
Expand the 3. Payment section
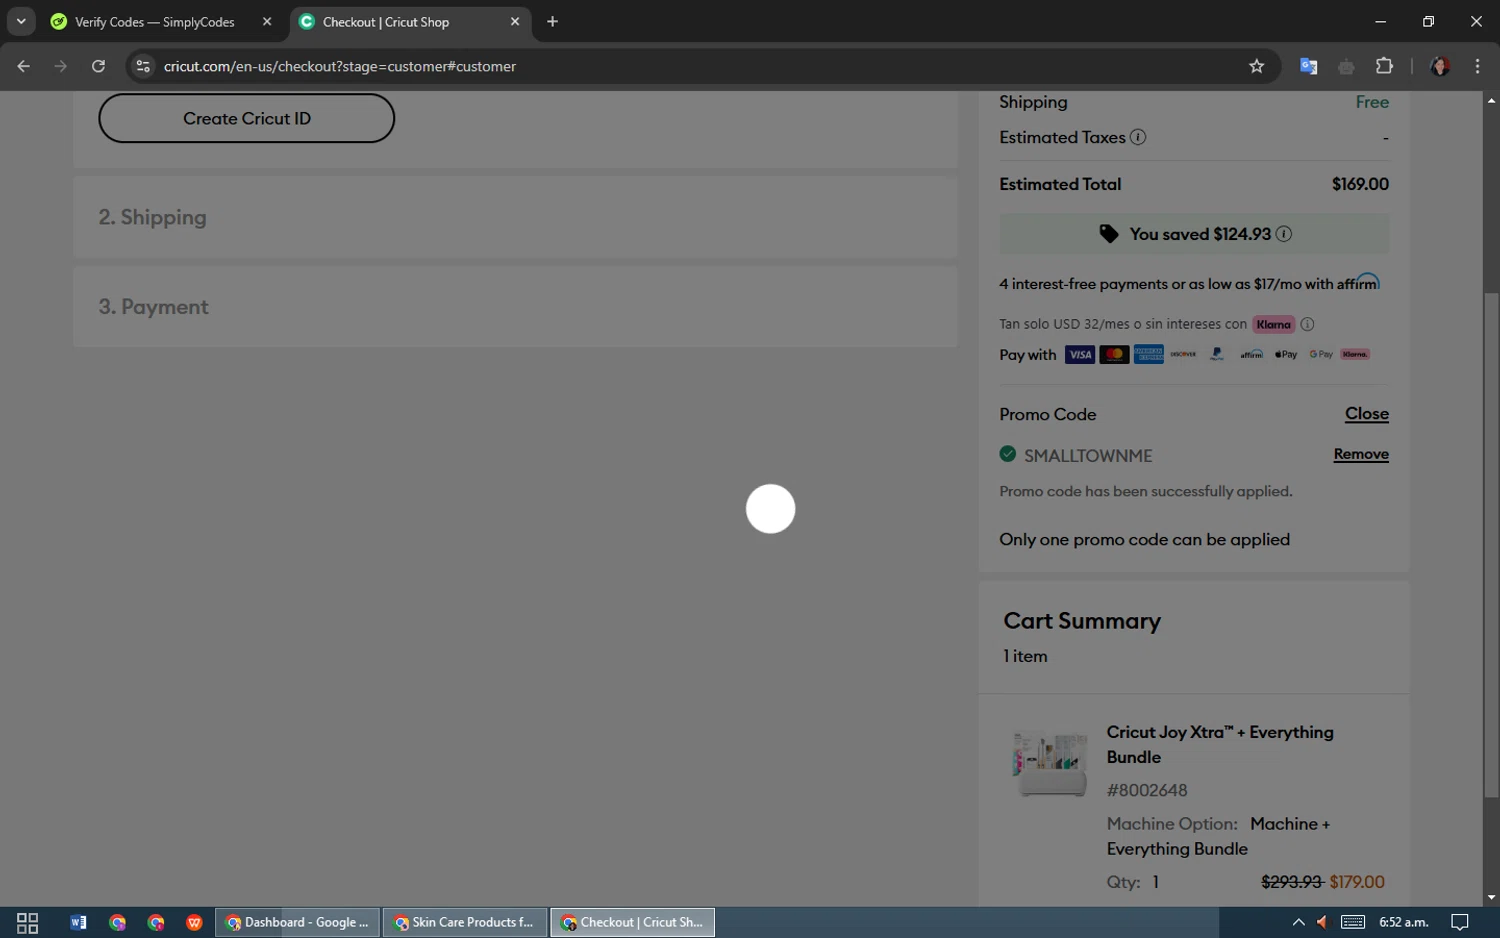(x=515, y=307)
